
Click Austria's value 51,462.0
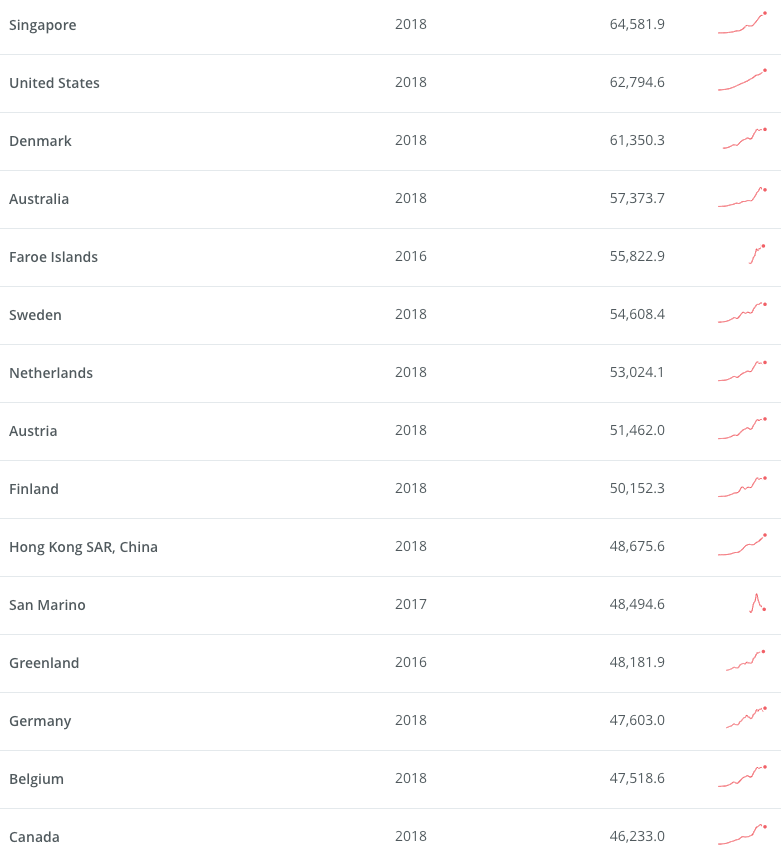click(637, 430)
